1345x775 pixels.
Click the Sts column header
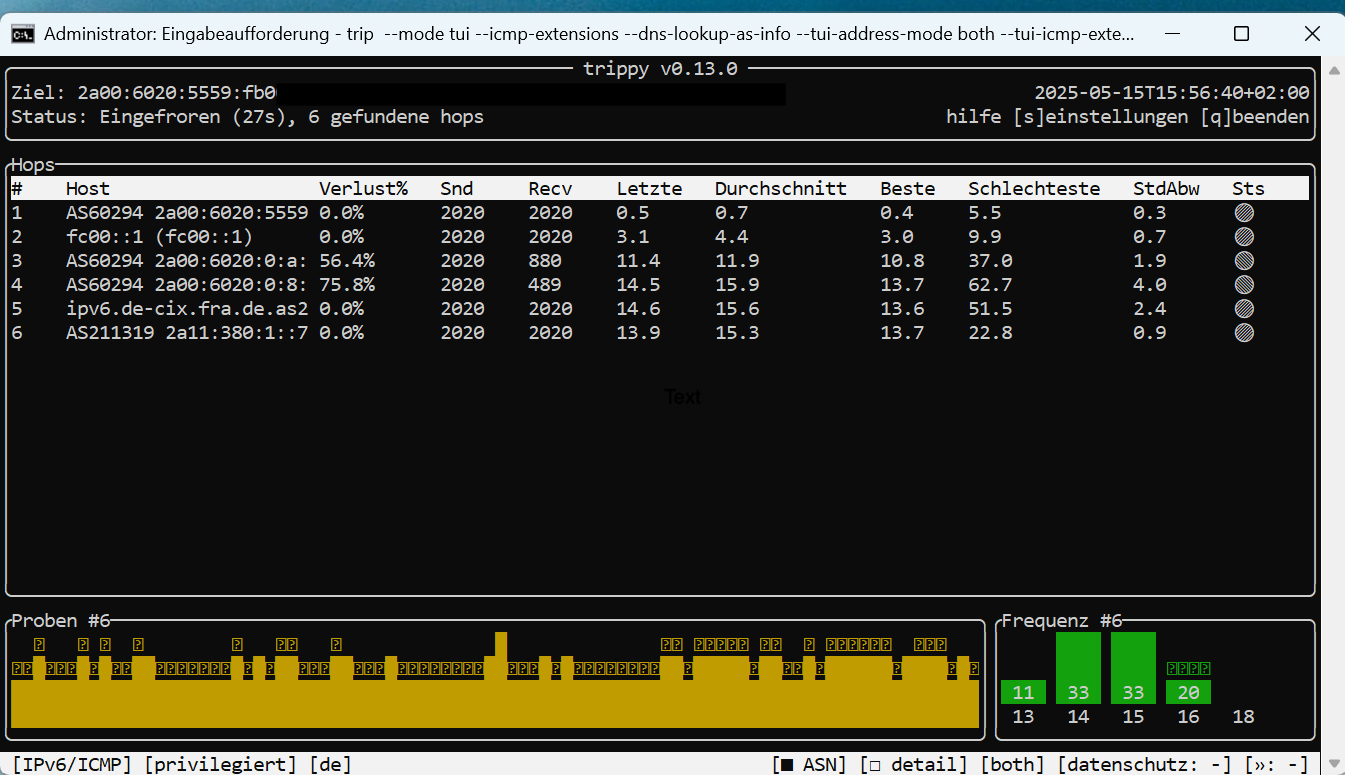click(x=1248, y=188)
